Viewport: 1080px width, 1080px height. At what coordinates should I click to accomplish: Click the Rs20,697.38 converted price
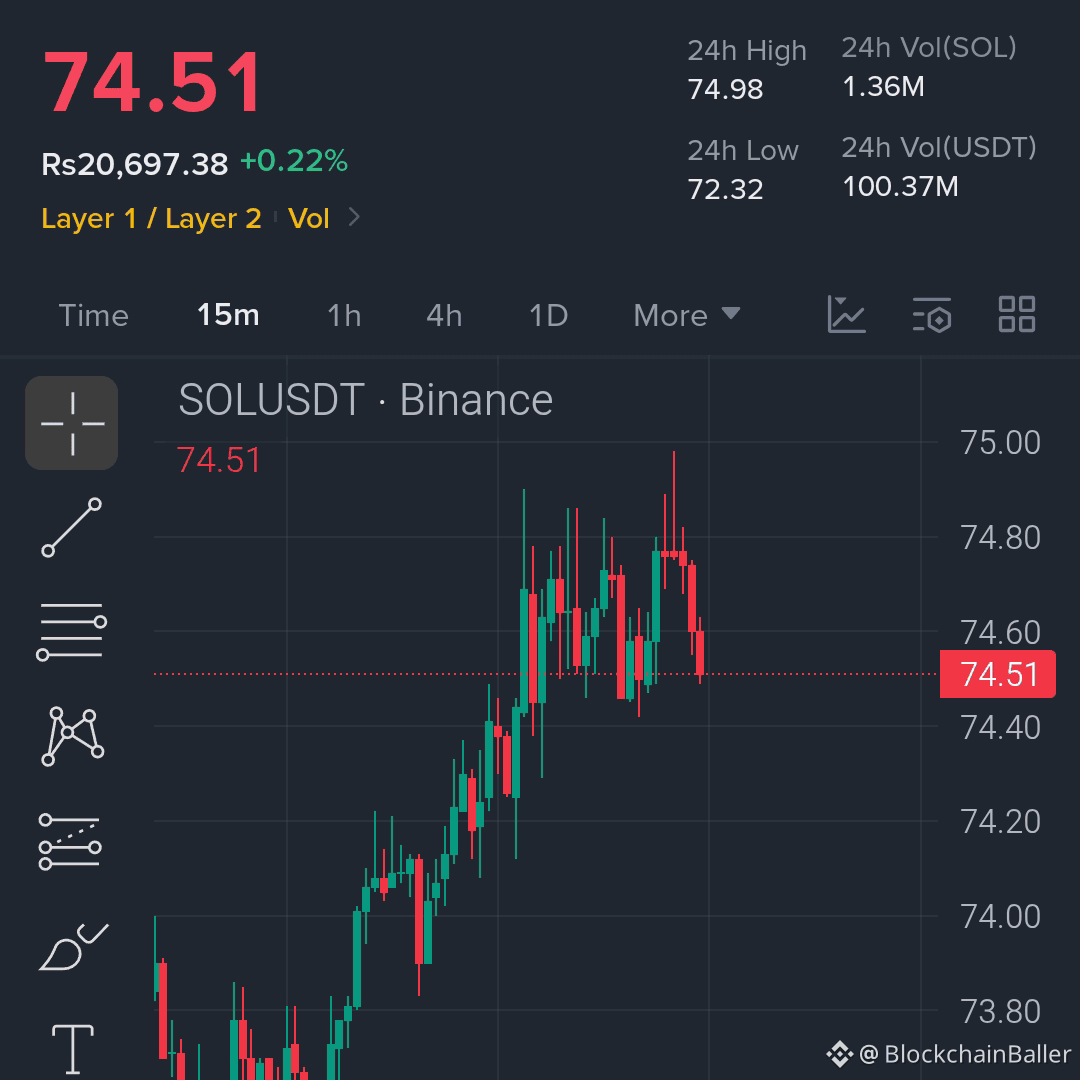point(134,164)
